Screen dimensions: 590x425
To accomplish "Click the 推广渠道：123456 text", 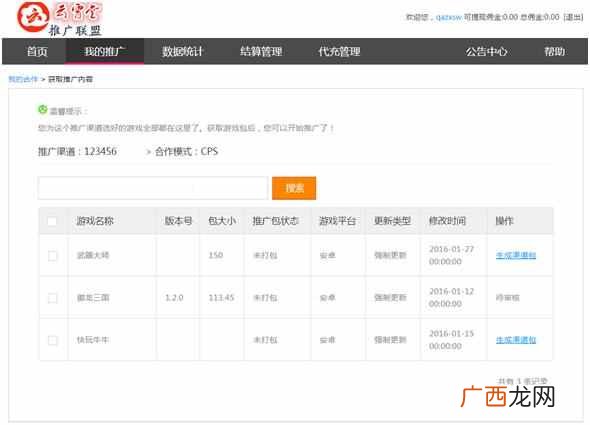I will 77,151.
